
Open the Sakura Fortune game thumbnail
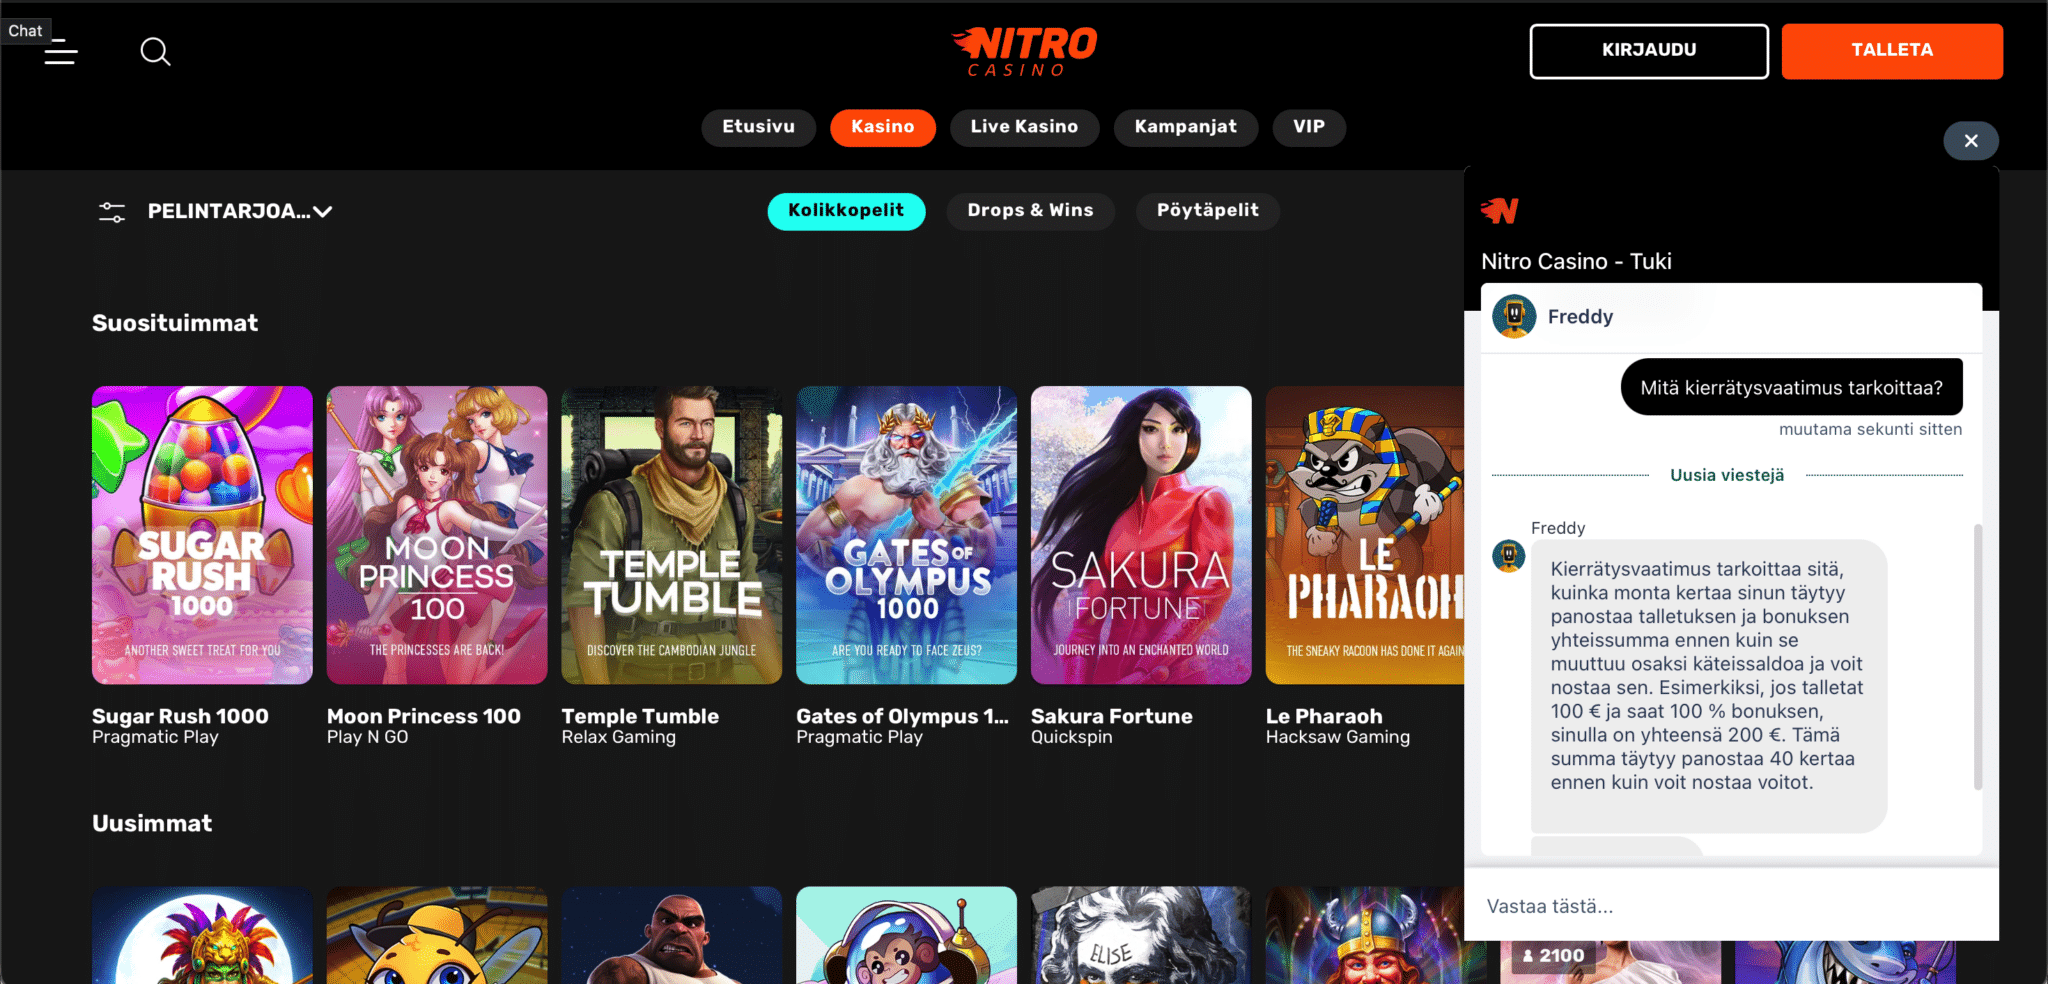coord(1141,535)
